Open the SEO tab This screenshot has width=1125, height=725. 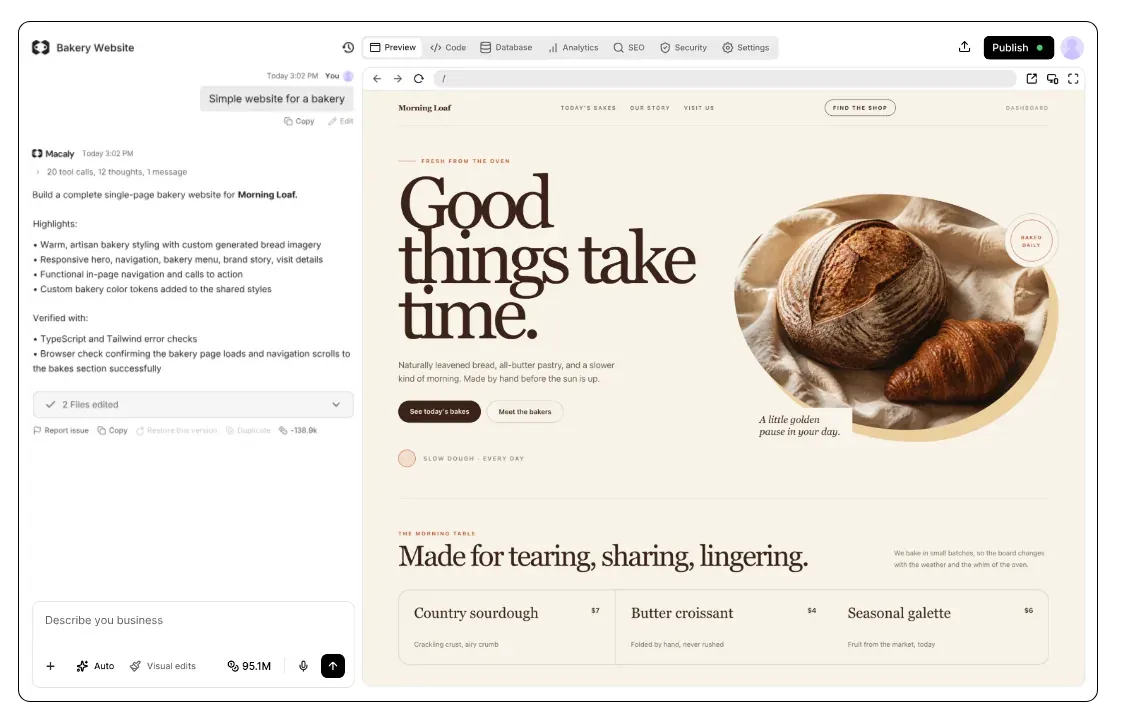coord(629,47)
